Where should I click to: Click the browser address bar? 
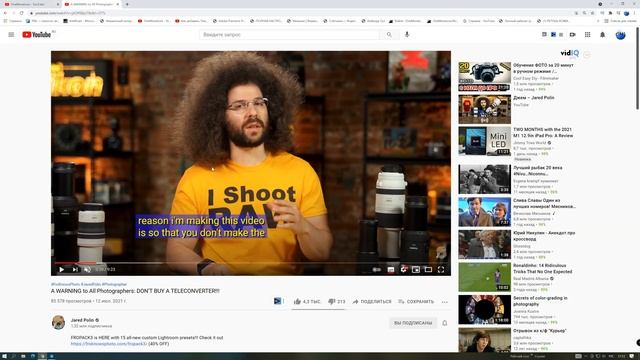pos(302,13)
